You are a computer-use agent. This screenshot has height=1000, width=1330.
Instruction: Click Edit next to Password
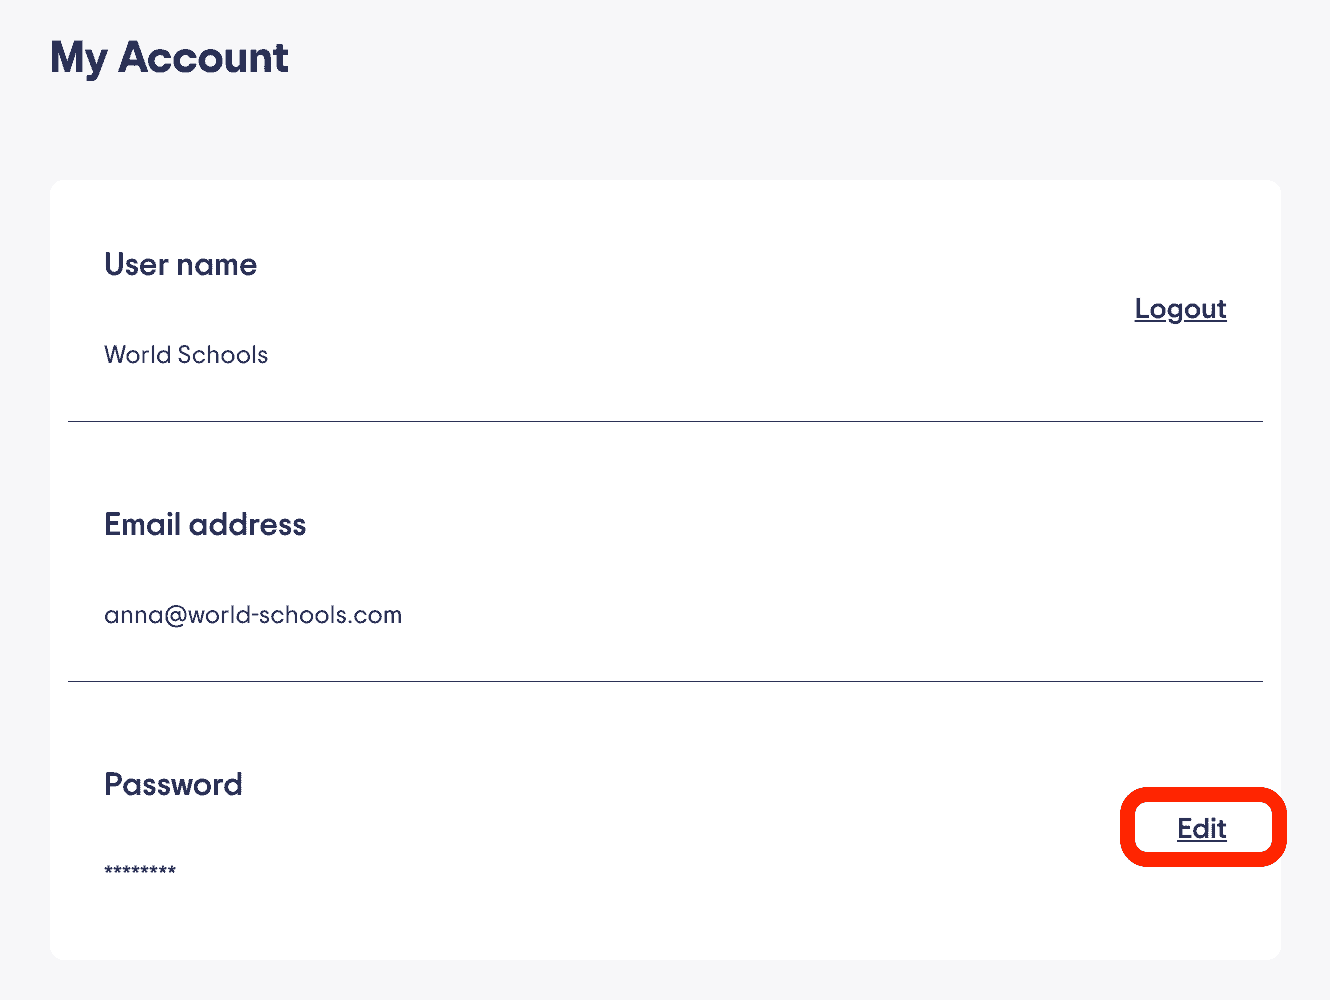pyautogui.click(x=1201, y=828)
